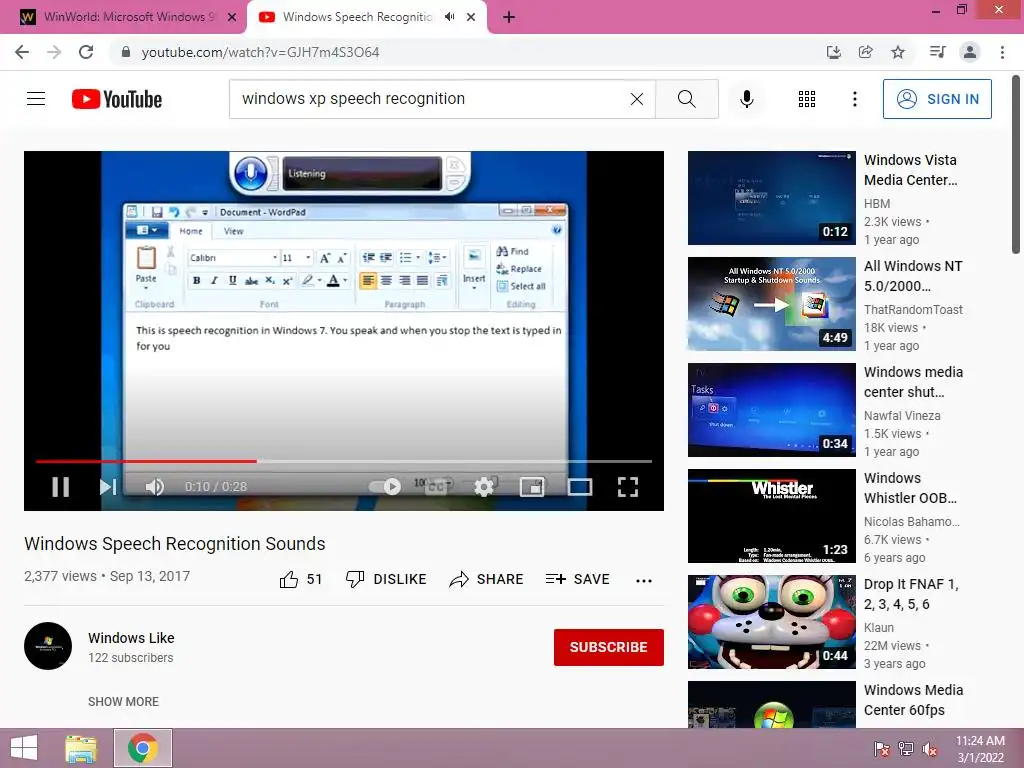
Task: Mute the video player volume
Action: pyautogui.click(x=155, y=487)
